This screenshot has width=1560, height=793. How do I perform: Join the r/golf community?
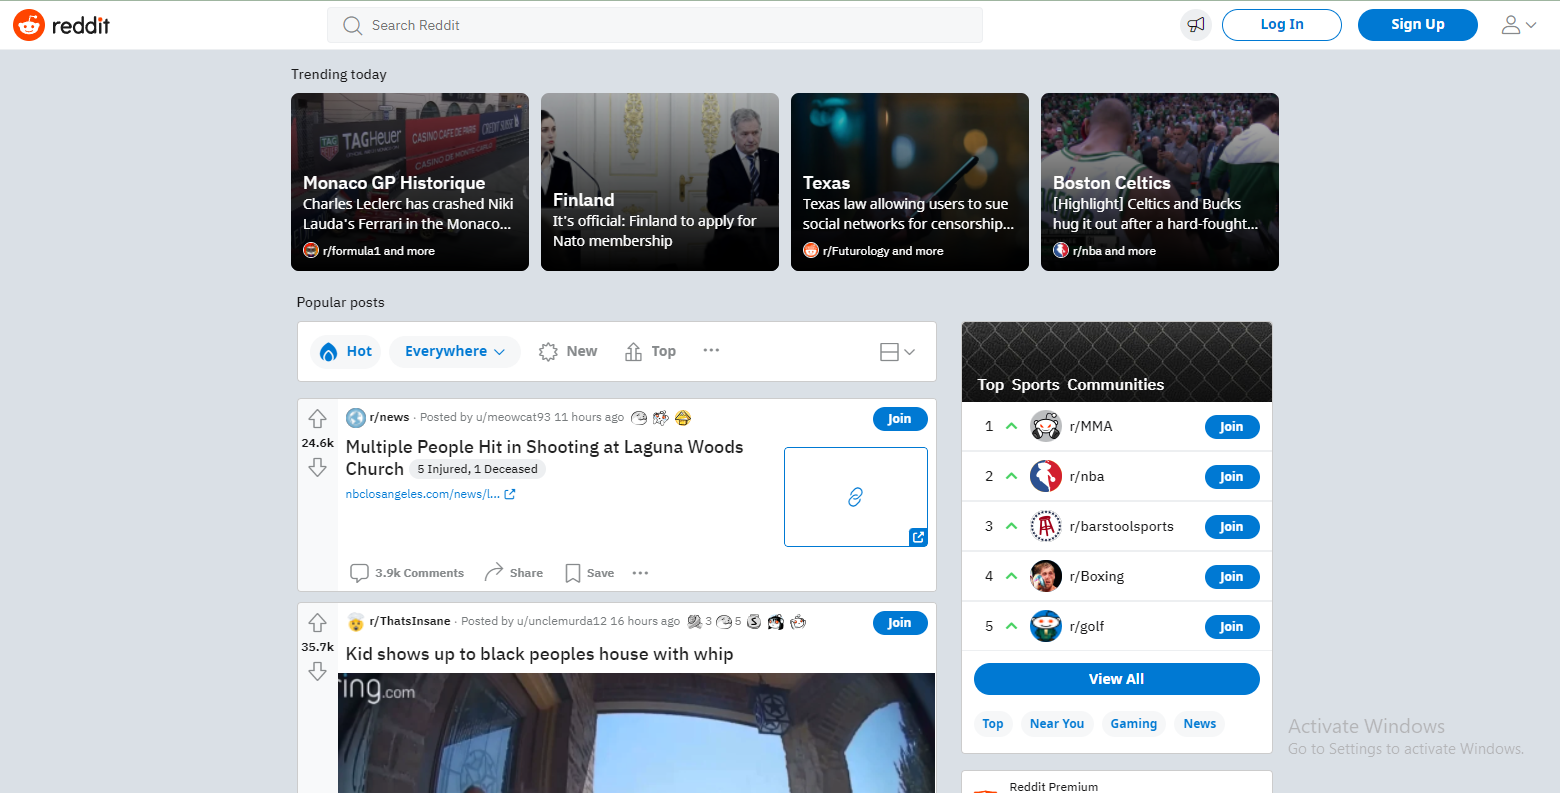[1232, 627]
